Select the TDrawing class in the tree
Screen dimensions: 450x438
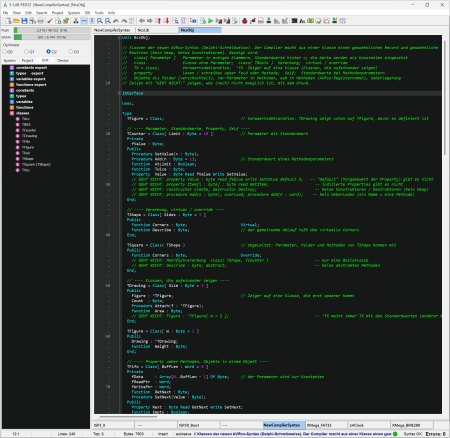click(x=29, y=136)
